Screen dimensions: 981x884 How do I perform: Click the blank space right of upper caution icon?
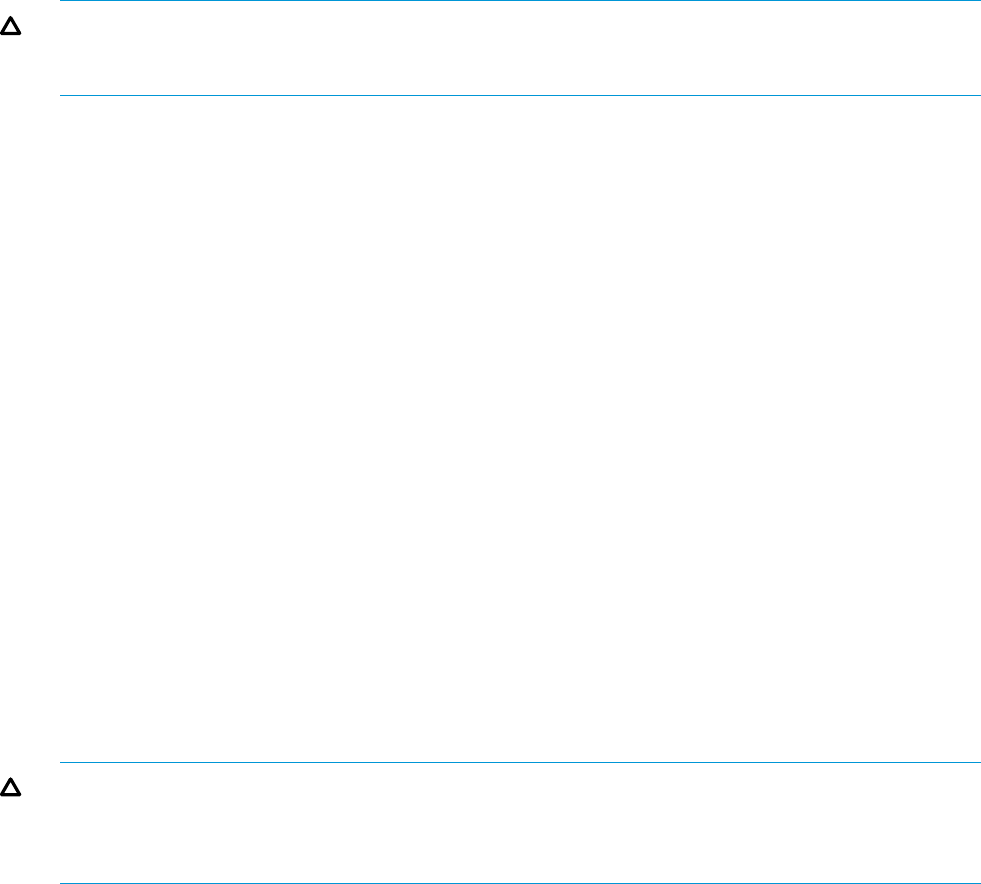tap(41, 26)
